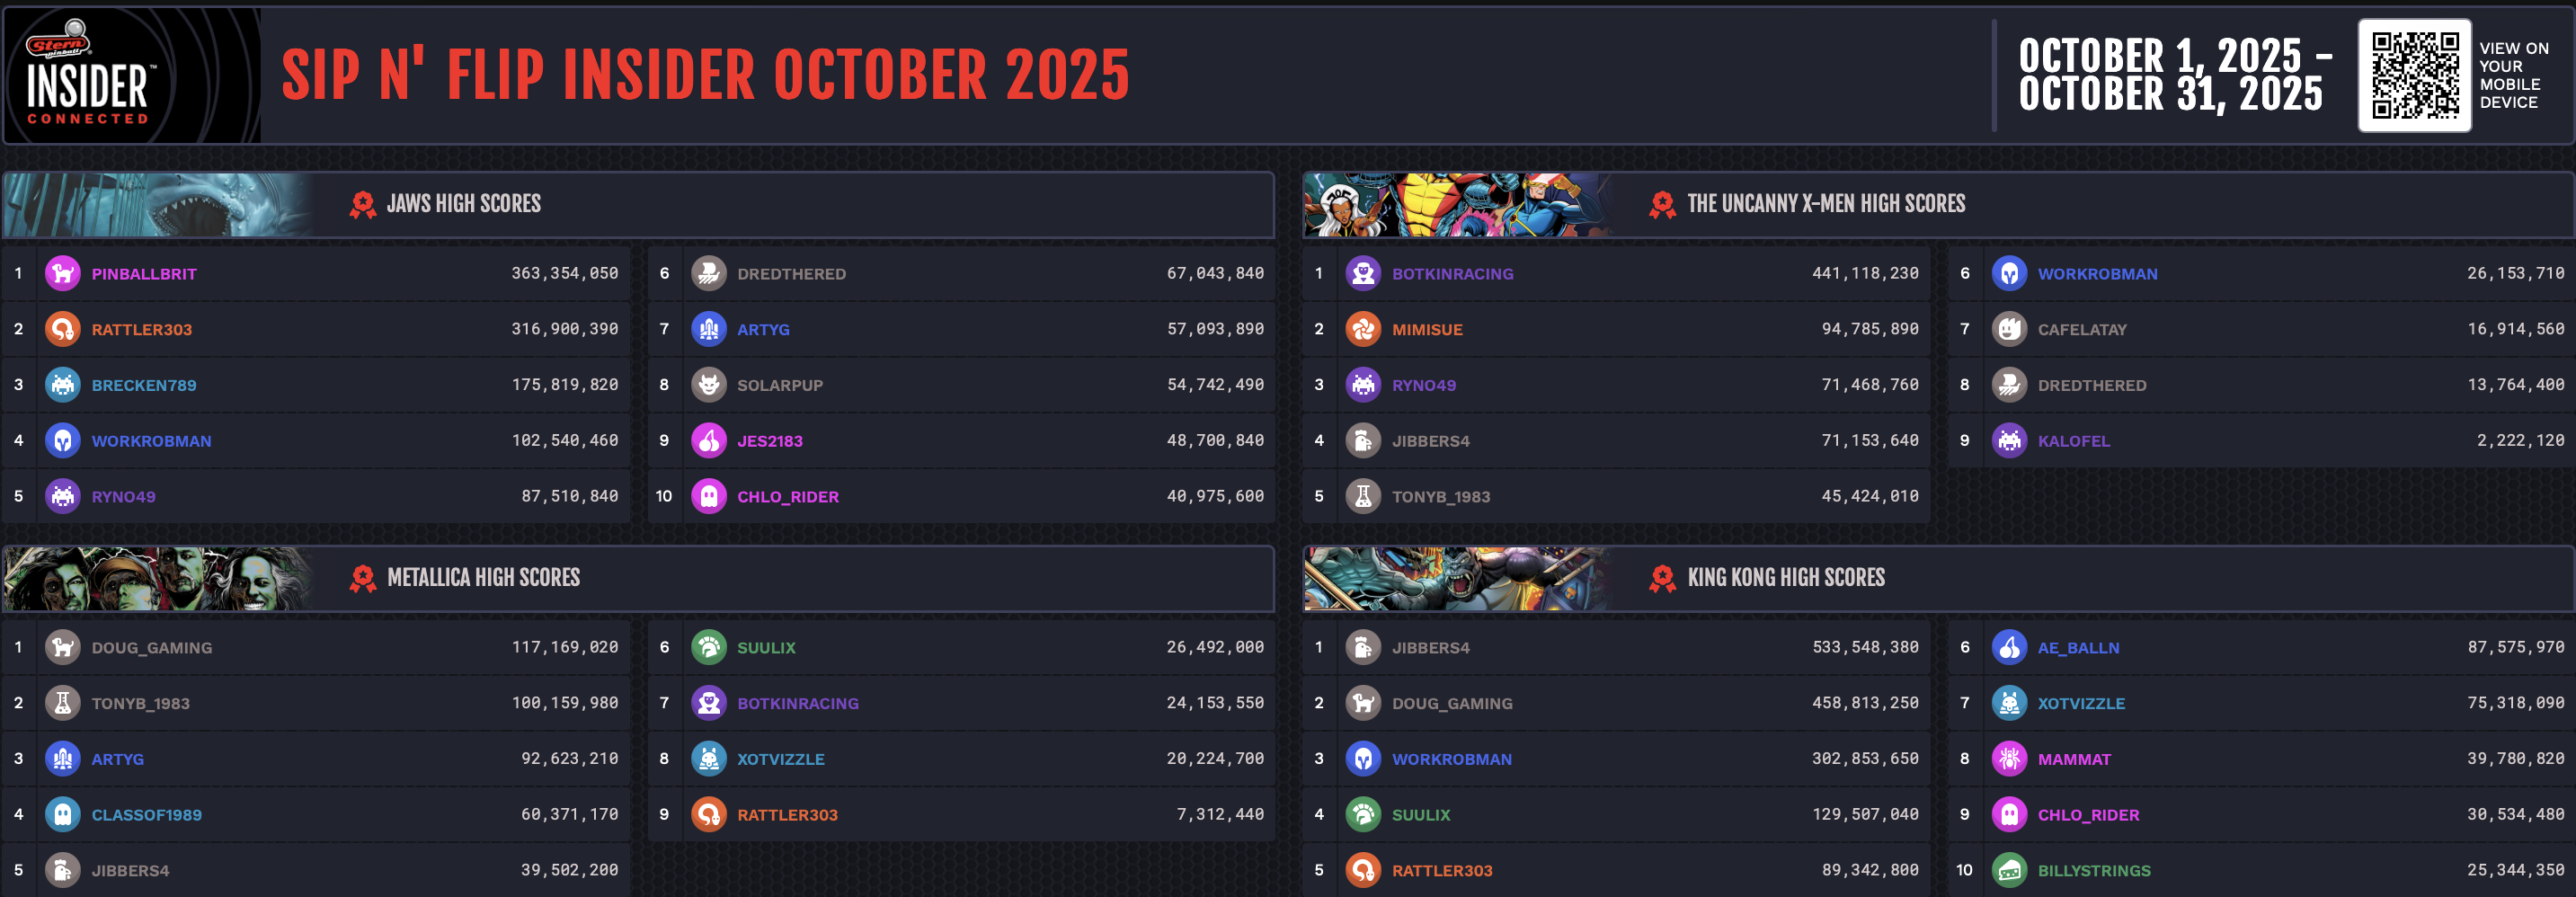Open the Metallica banner artwork
2576x897 pixels.
click(160, 578)
